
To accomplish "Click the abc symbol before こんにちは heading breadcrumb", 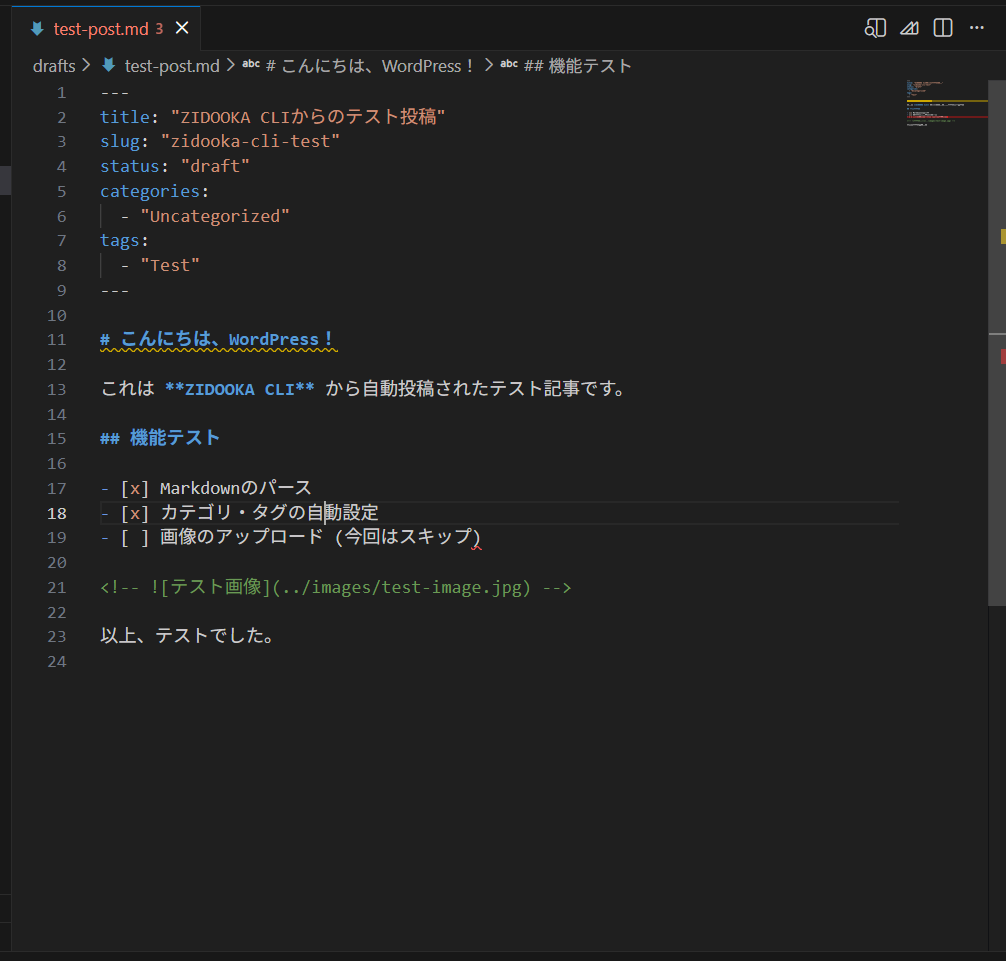I will pos(250,65).
